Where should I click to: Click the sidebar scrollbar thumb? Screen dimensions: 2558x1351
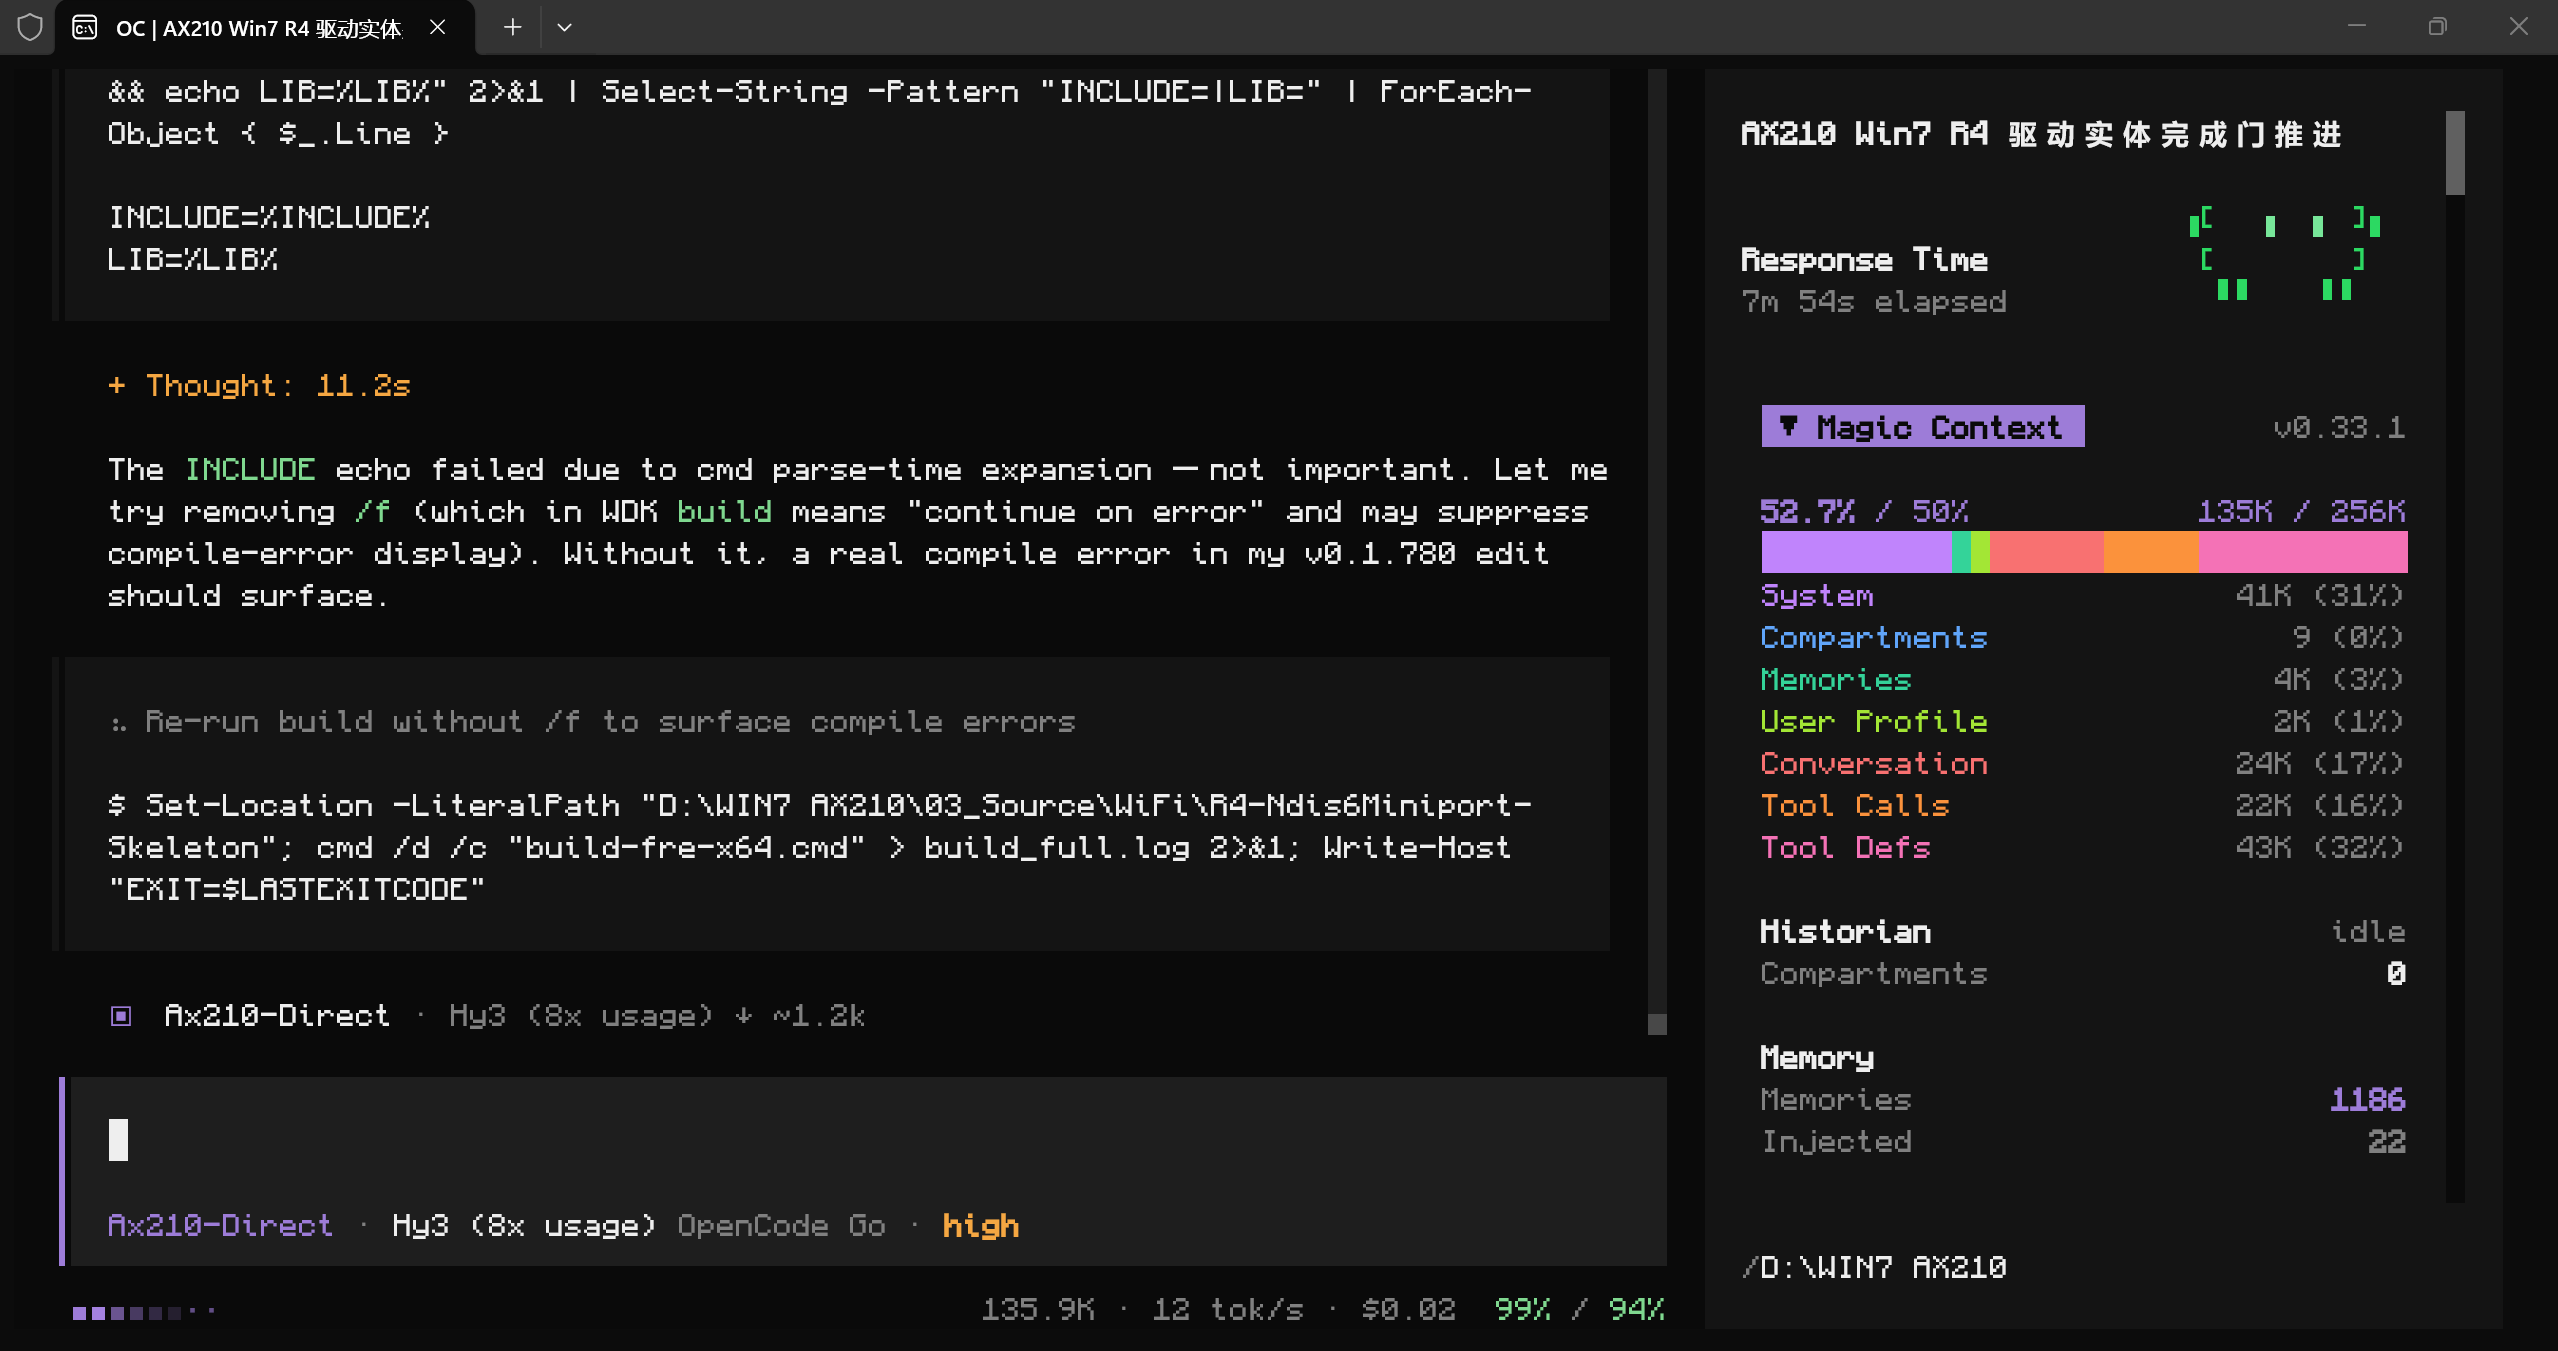(x=2455, y=153)
